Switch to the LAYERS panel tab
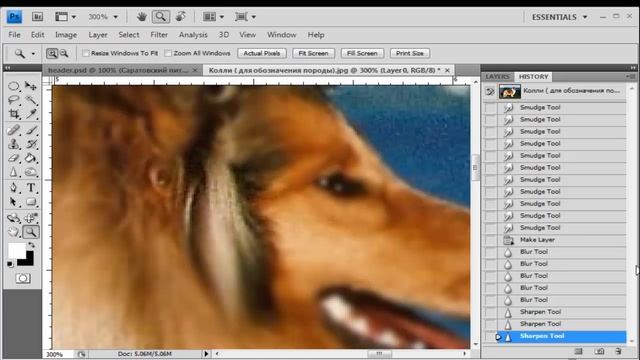640x360 pixels. click(x=497, y=77)
